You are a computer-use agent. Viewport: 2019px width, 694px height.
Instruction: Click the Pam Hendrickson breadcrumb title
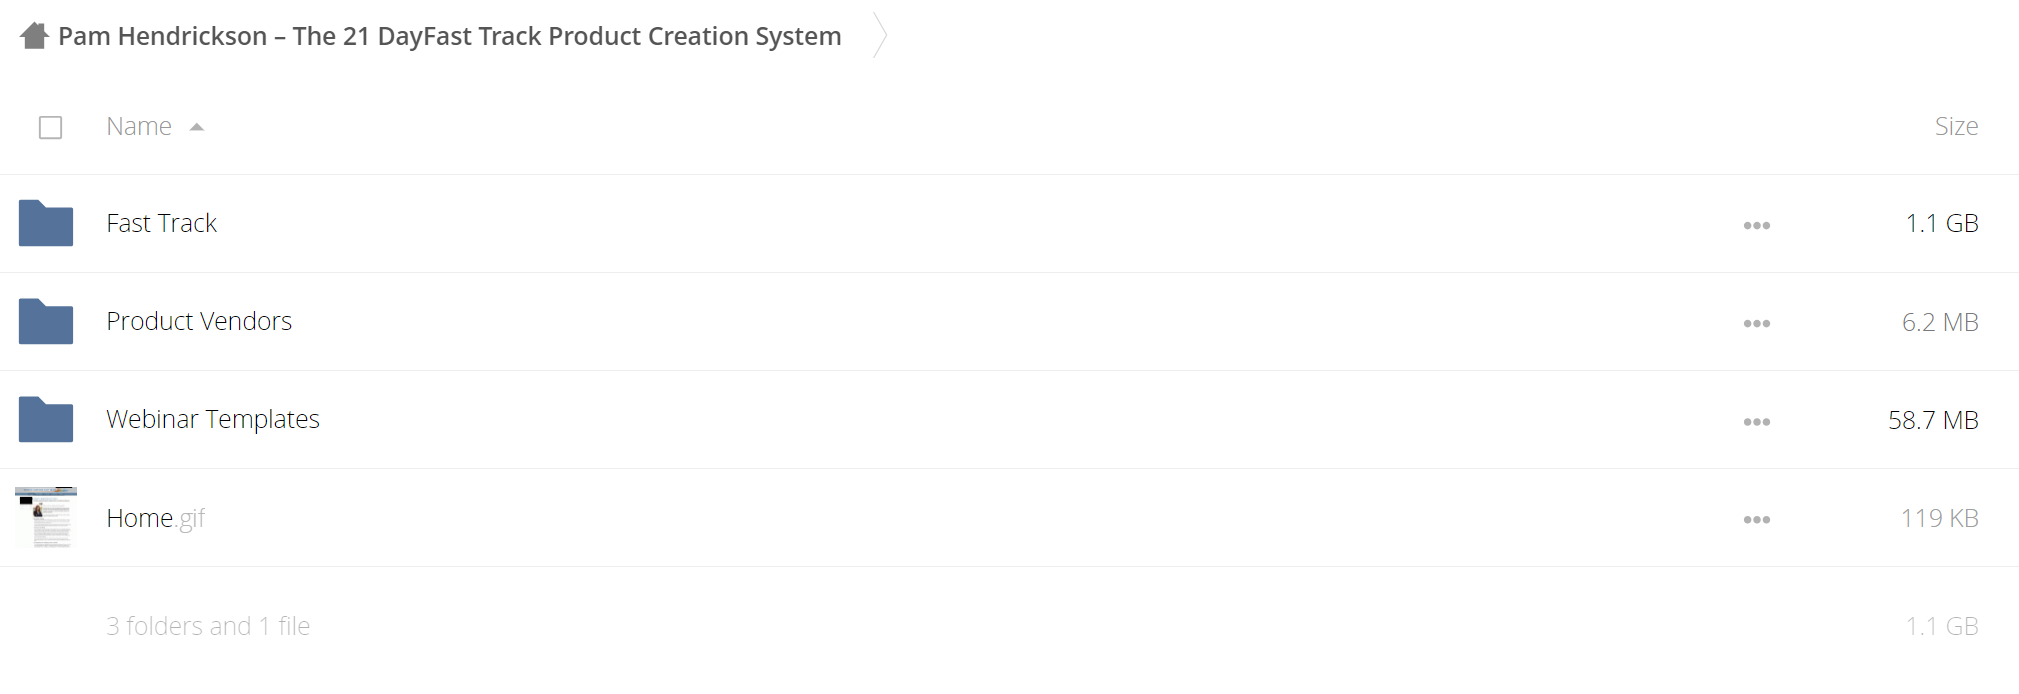450,36
